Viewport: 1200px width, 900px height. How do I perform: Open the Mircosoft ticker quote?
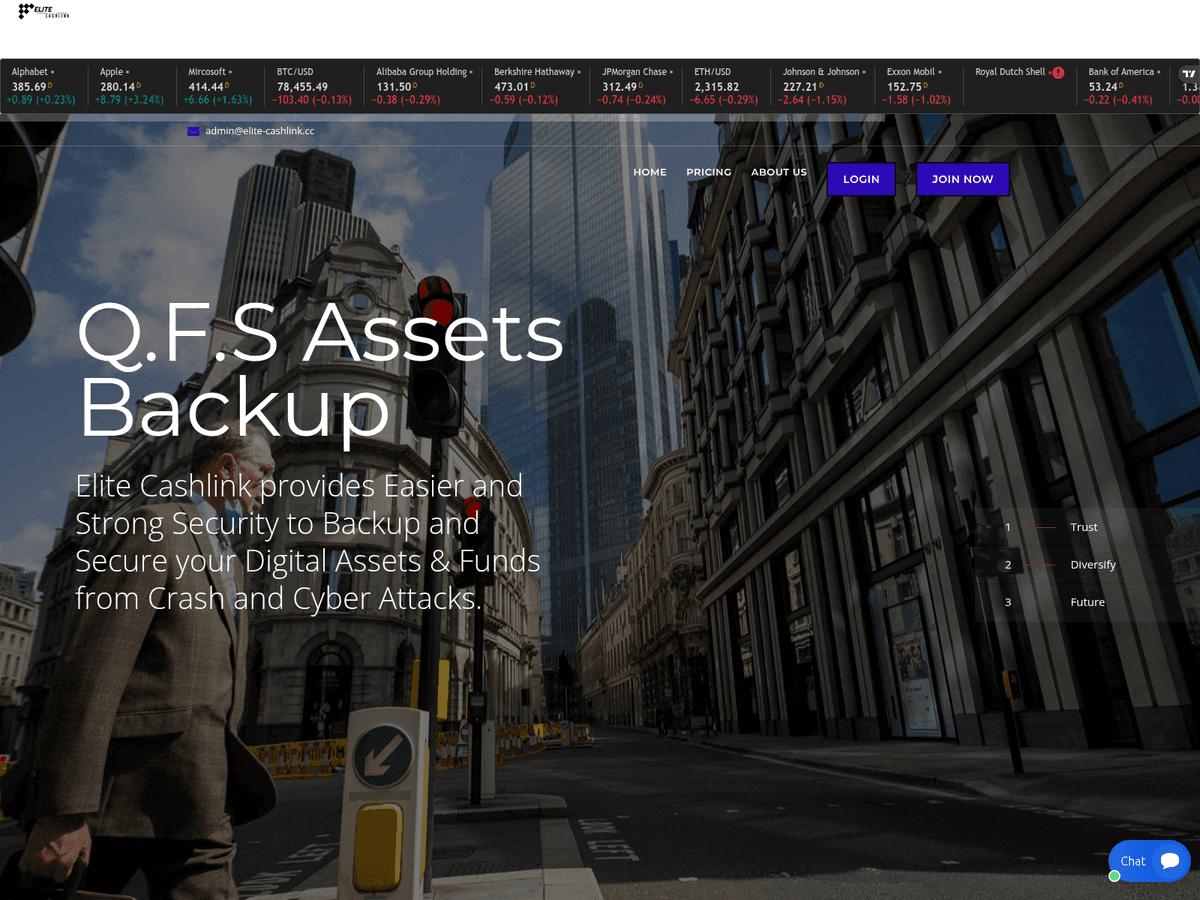pyautogui.click(x=221, y=86)
